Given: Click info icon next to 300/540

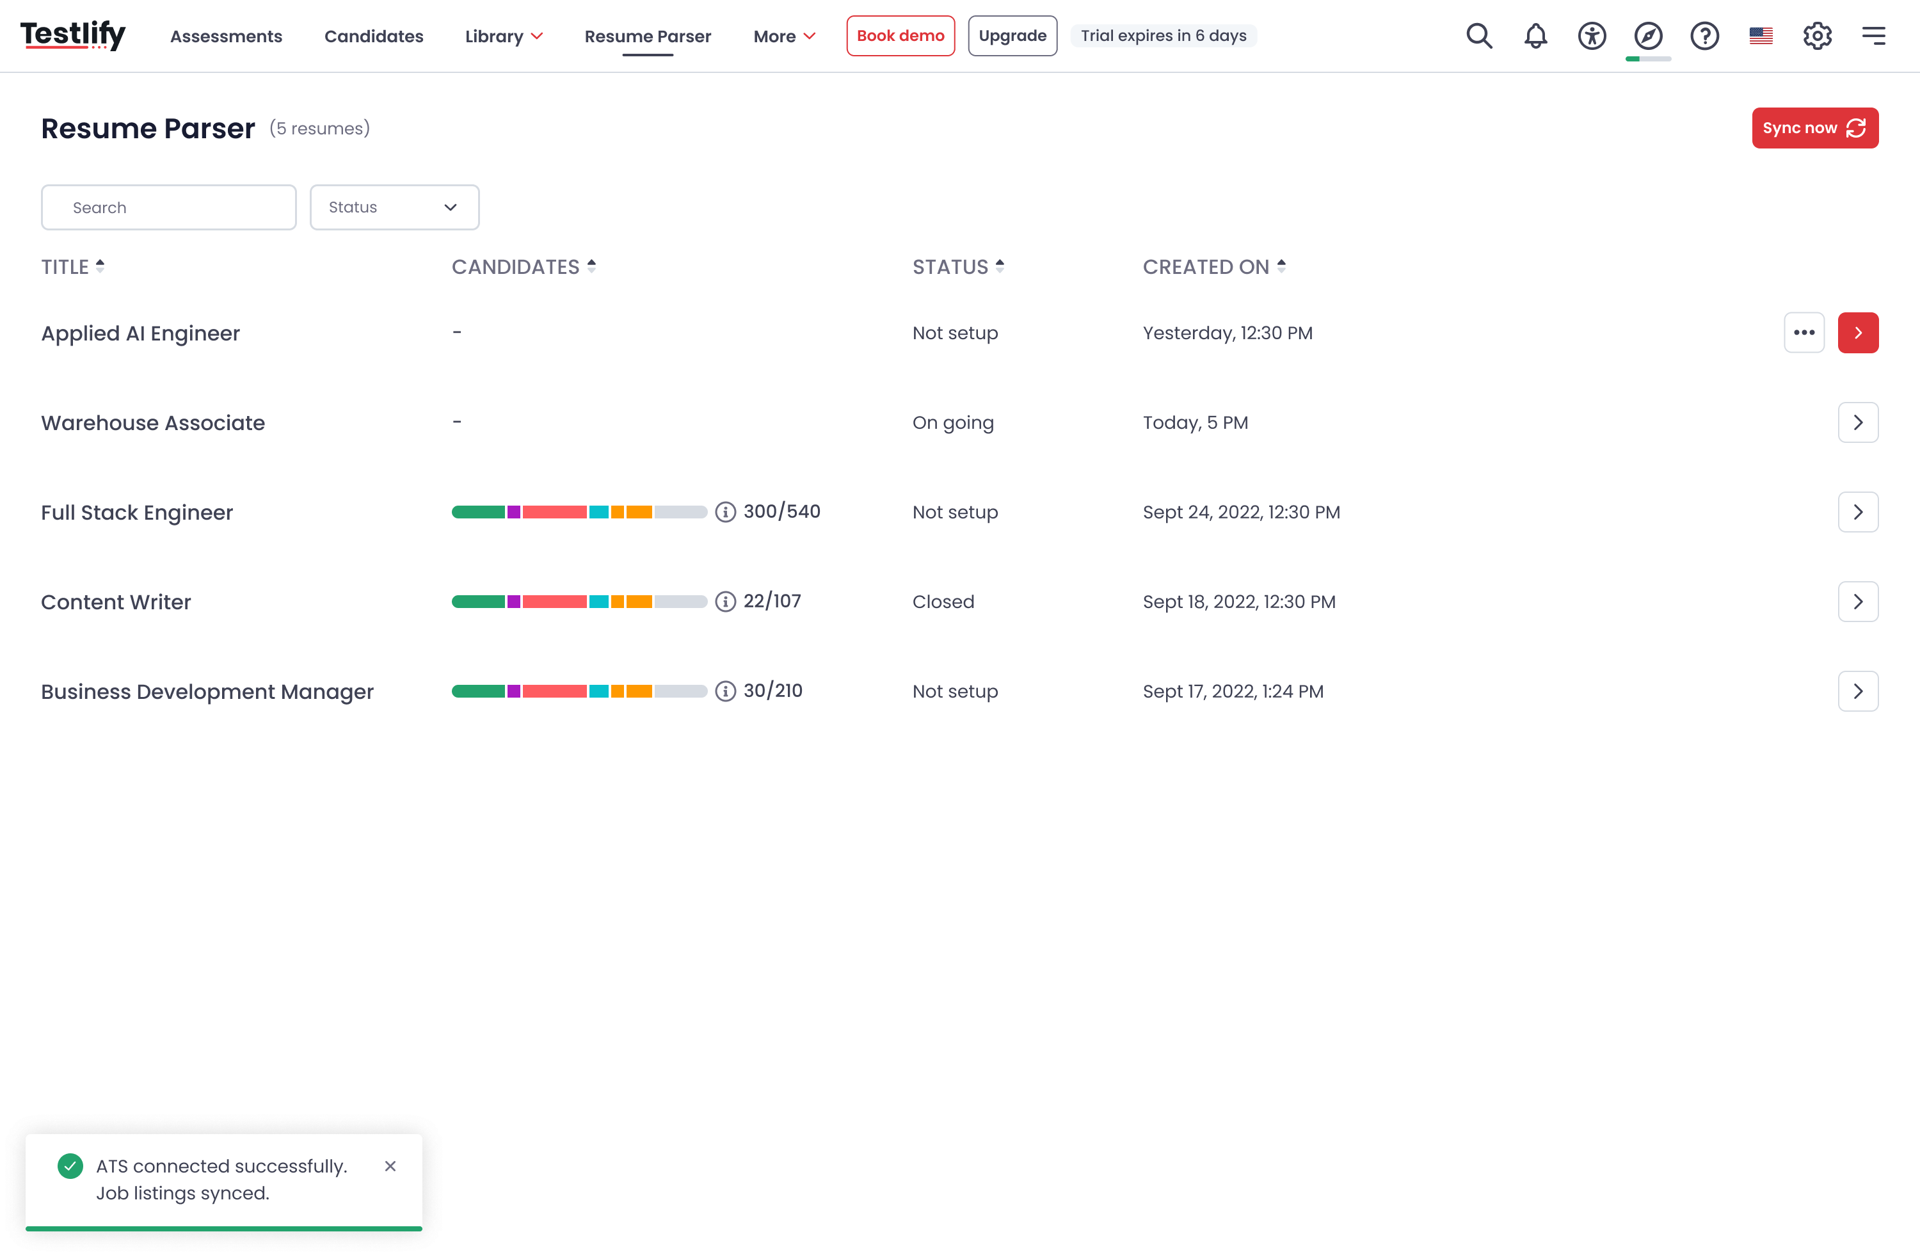Looking at the screenshot, I should pyautogui.click(x=725, y=512).
